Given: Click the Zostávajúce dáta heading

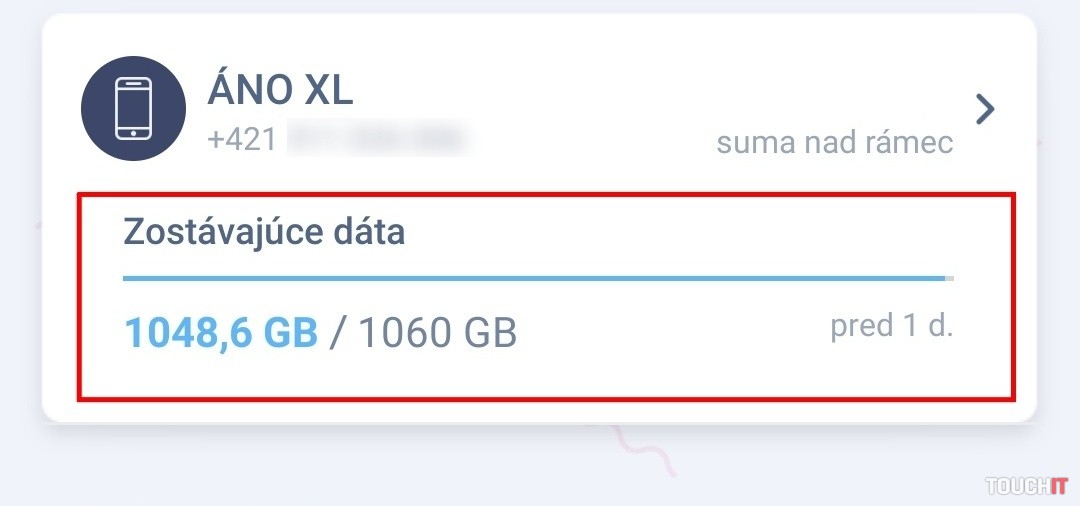Looking at the screenshot, I should 264,233.
